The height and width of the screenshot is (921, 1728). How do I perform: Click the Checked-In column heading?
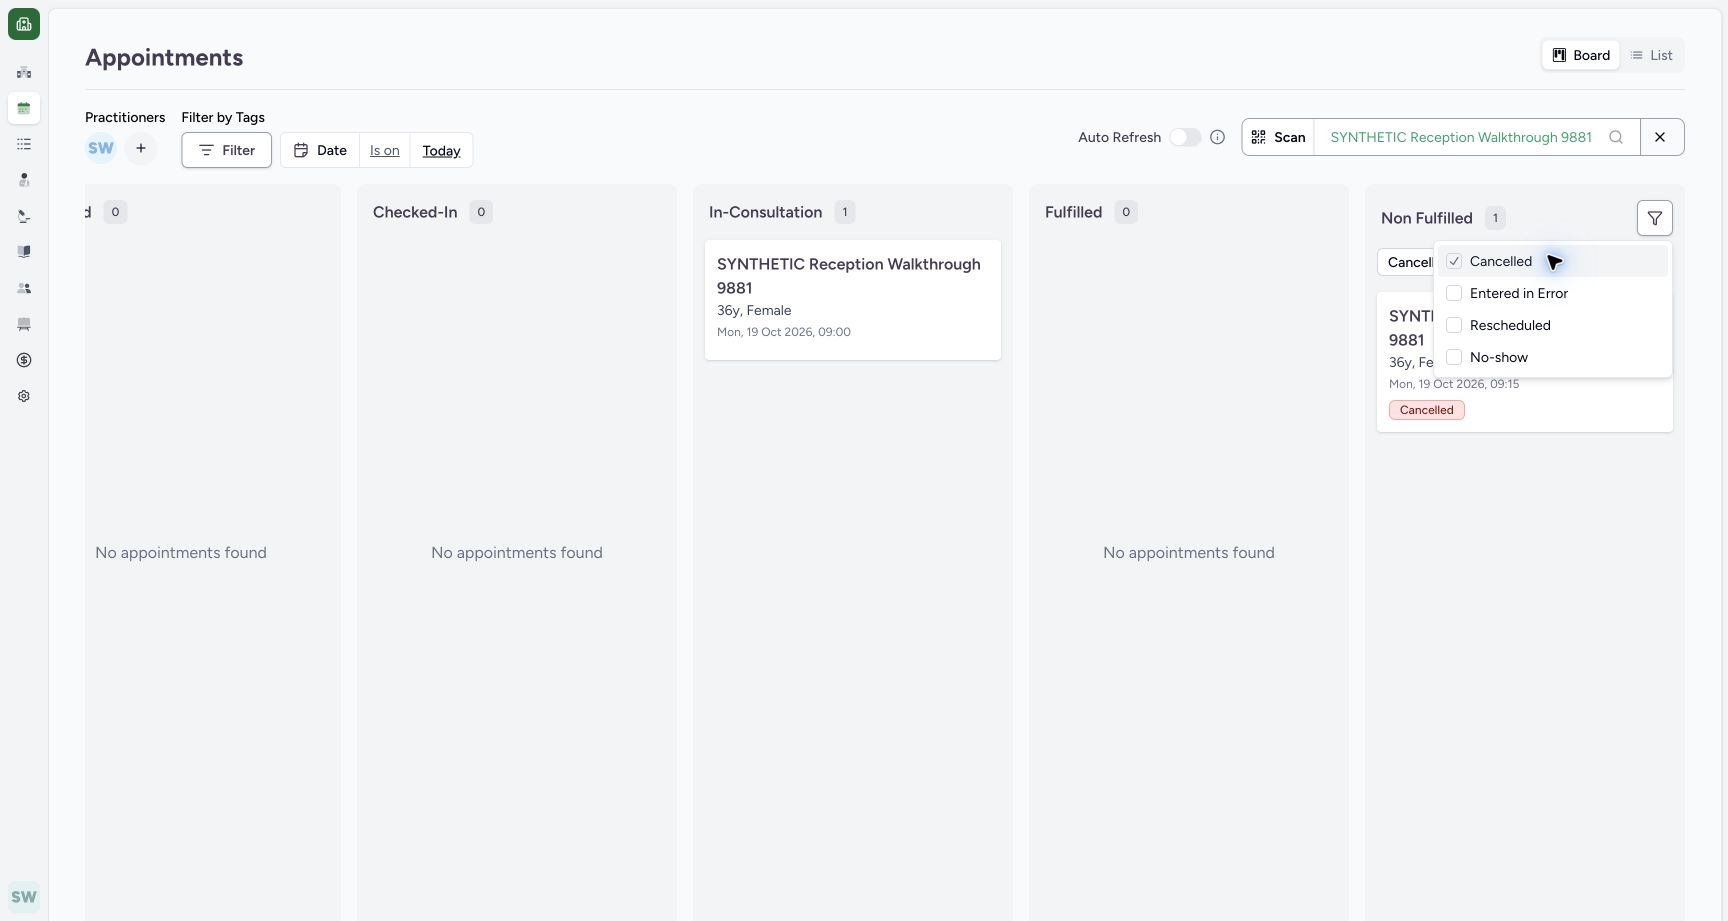pos(415,212)
